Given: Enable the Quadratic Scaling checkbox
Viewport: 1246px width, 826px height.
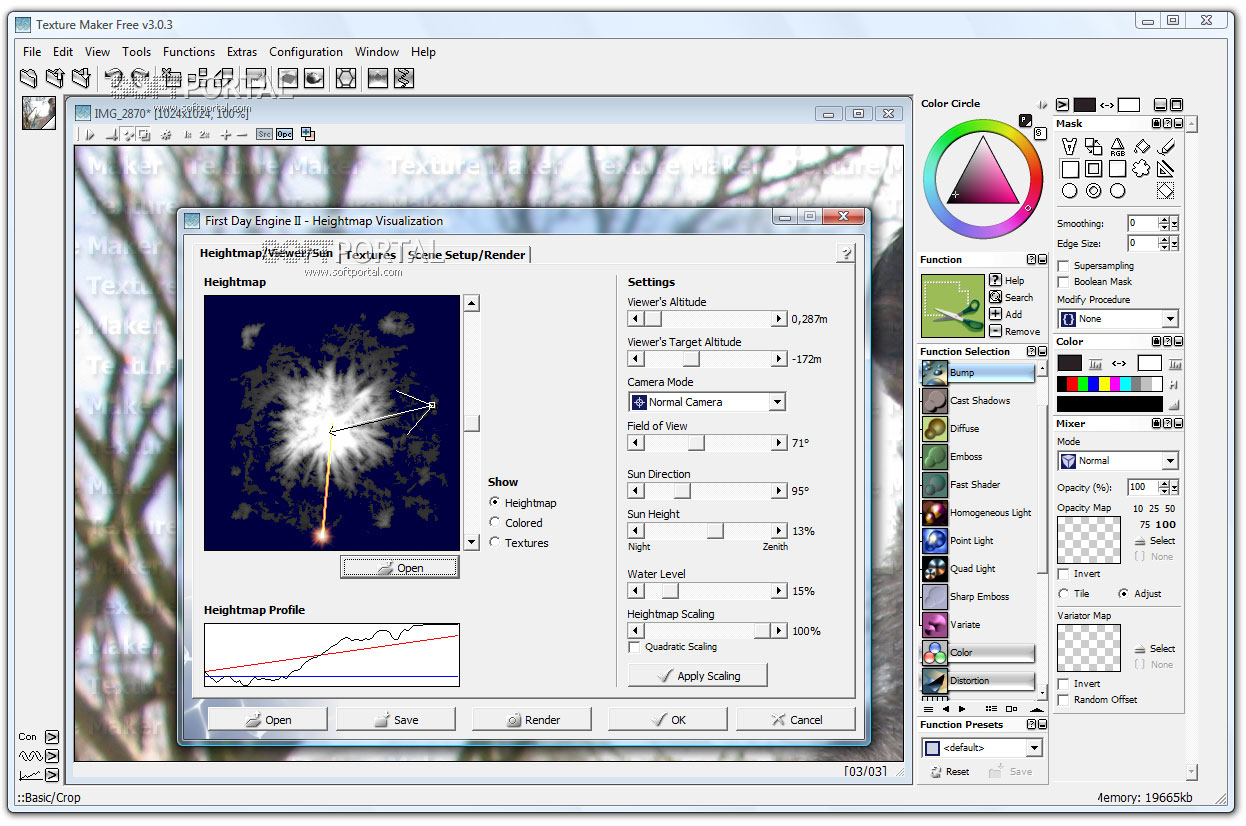Looking at the screenshot, I should pyautogui.click(x=634, y=647).
